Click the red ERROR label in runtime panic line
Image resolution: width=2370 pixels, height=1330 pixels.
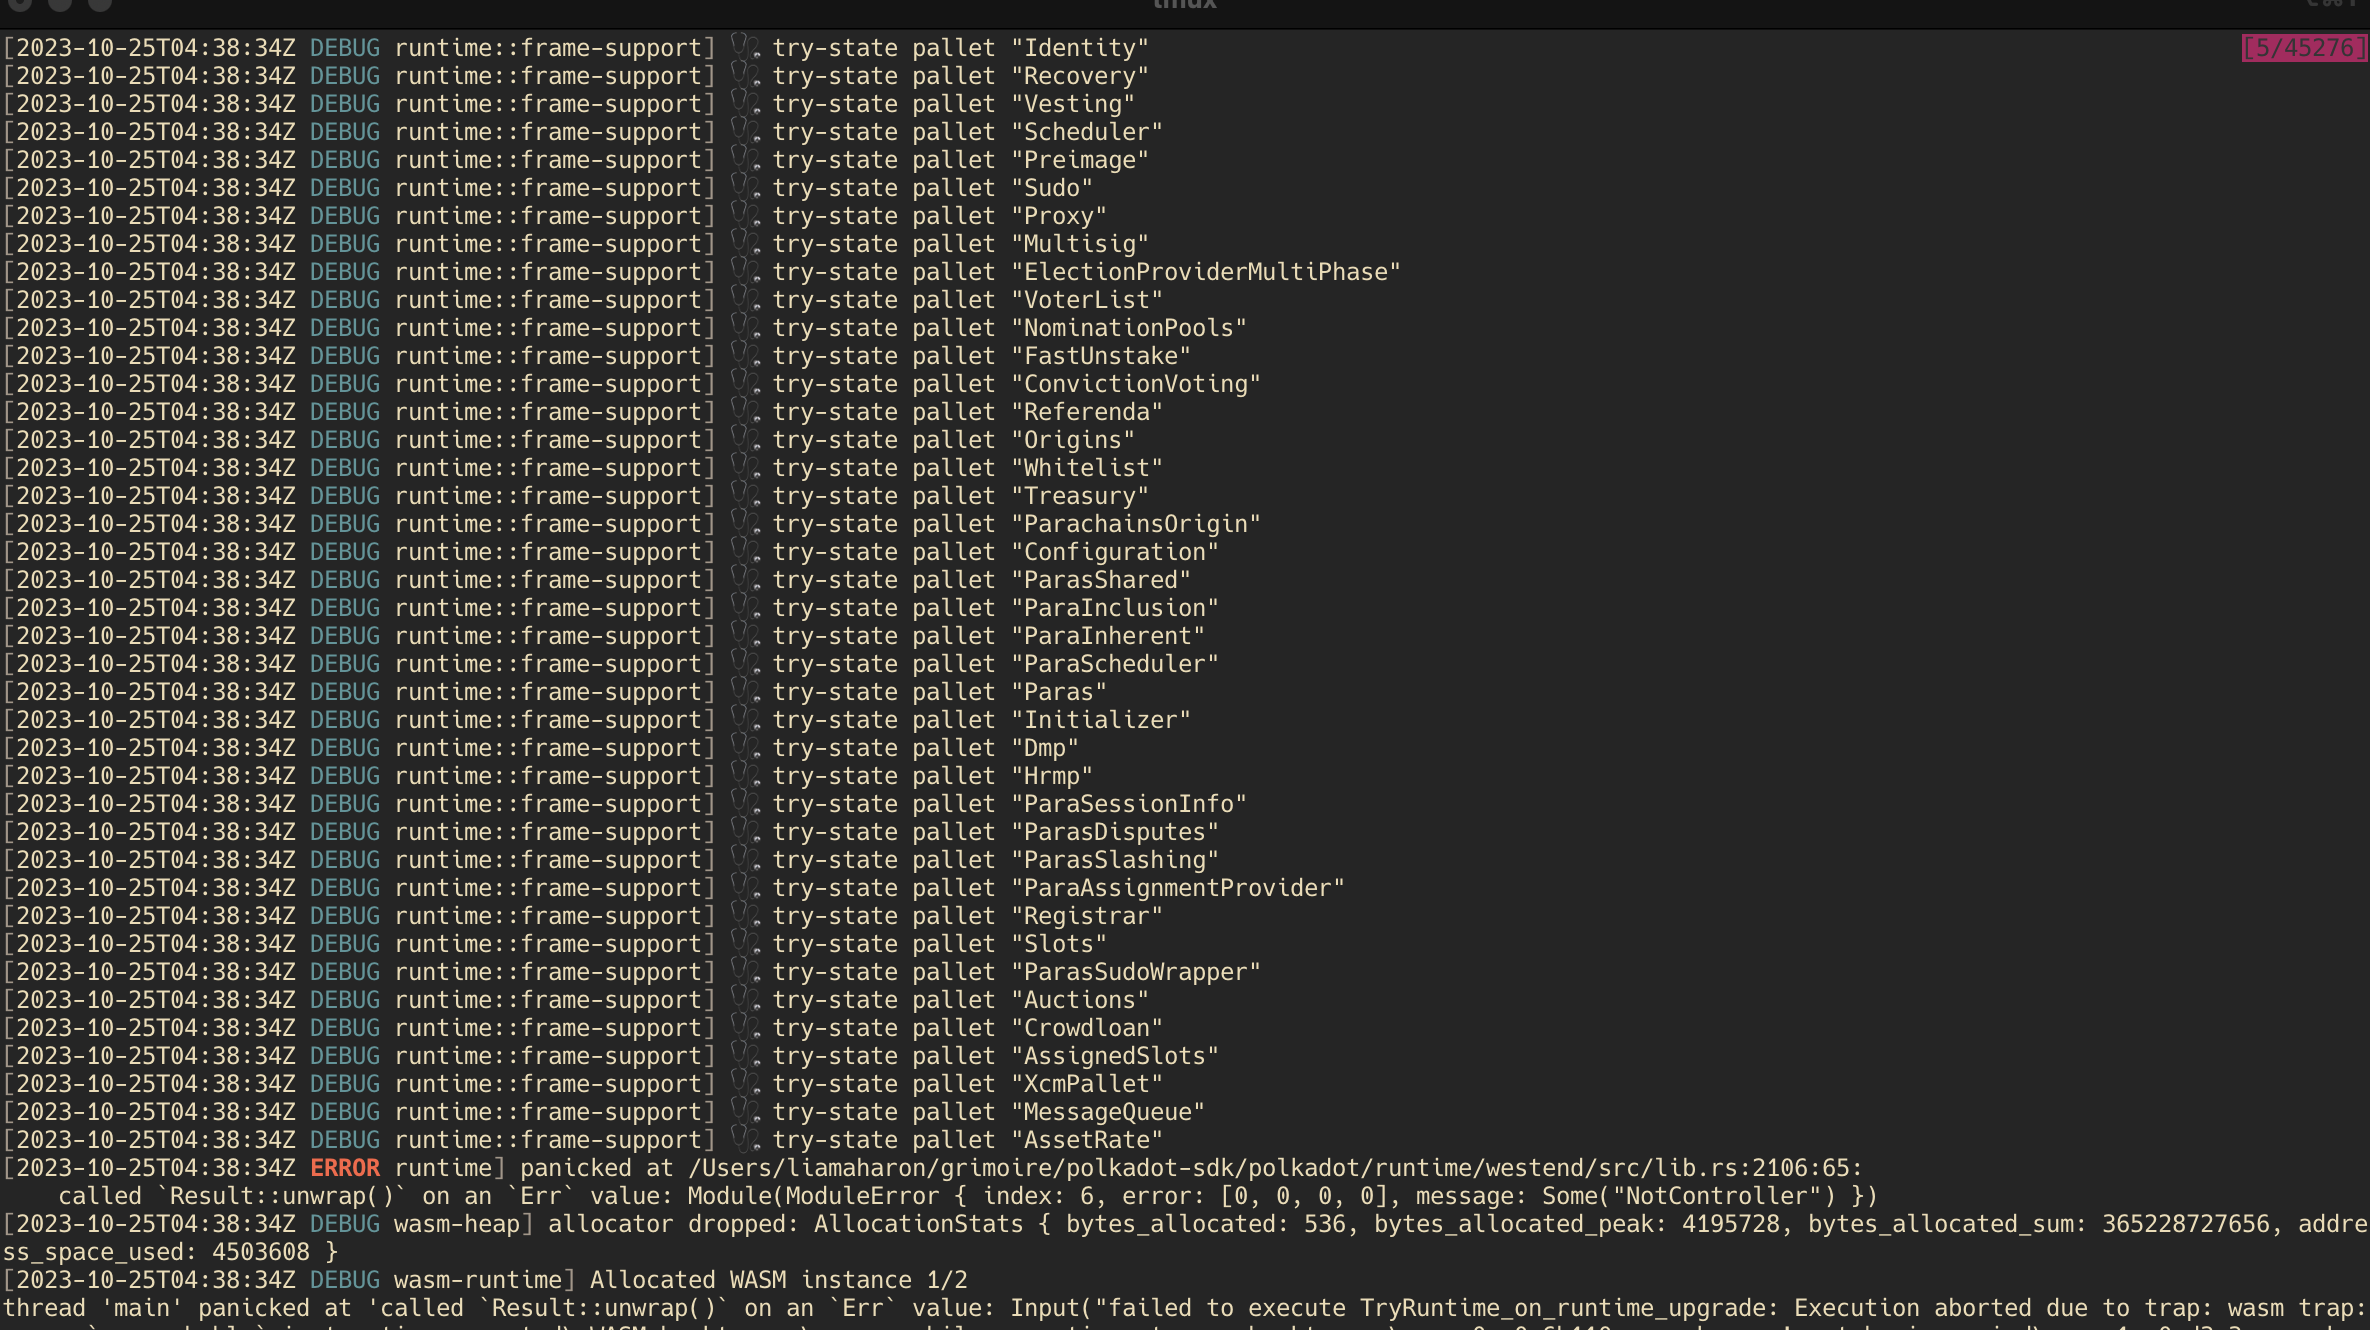(345, 1168)
